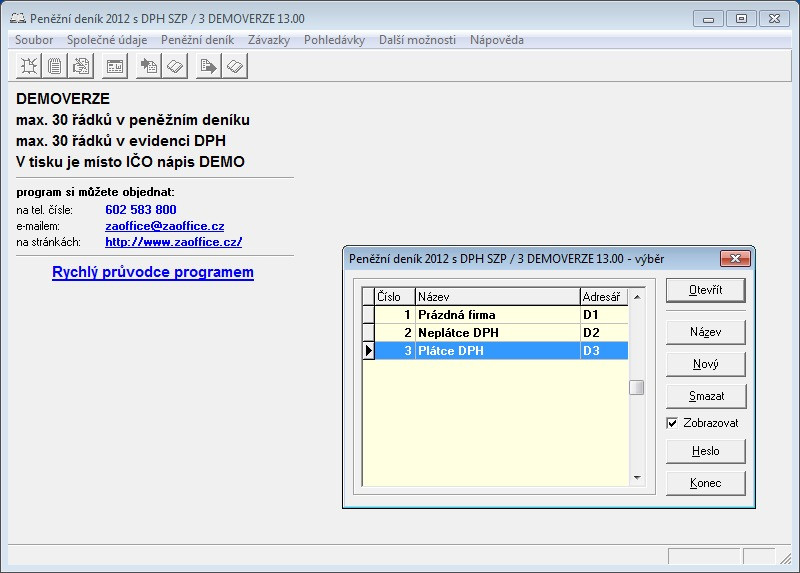Image resolution: width=800 pixels, height=573 pixels.
Task: Click the scroll up arrow in company list
Action: tap(637, 296)
